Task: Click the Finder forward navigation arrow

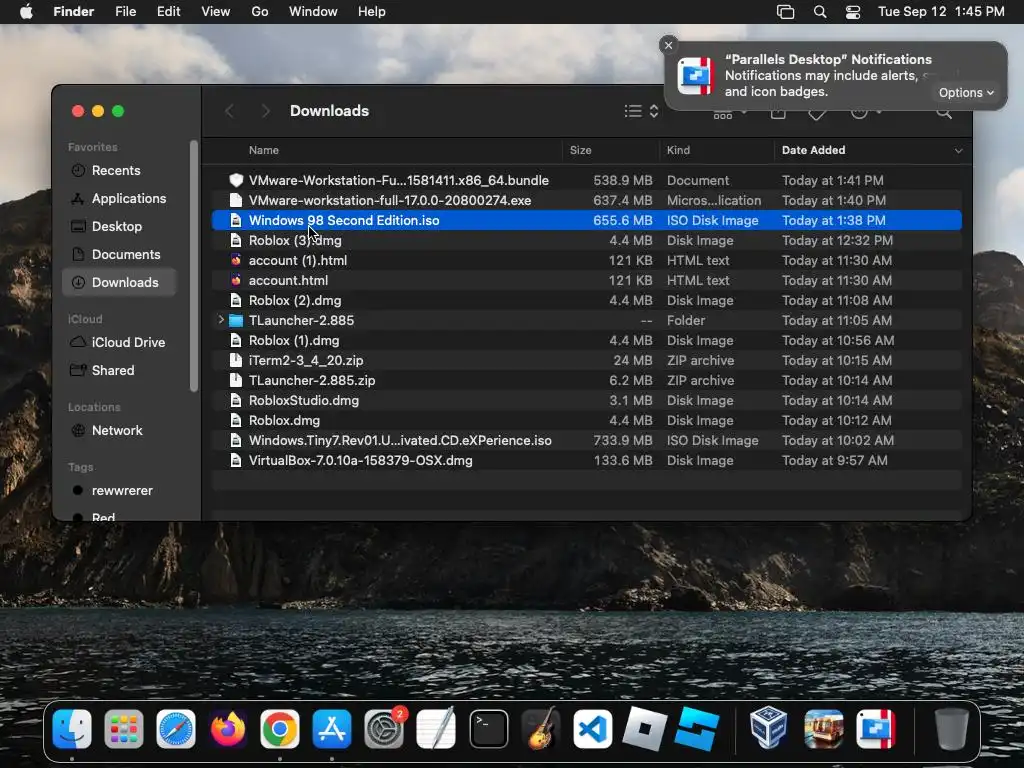Action: coord(265,111)
